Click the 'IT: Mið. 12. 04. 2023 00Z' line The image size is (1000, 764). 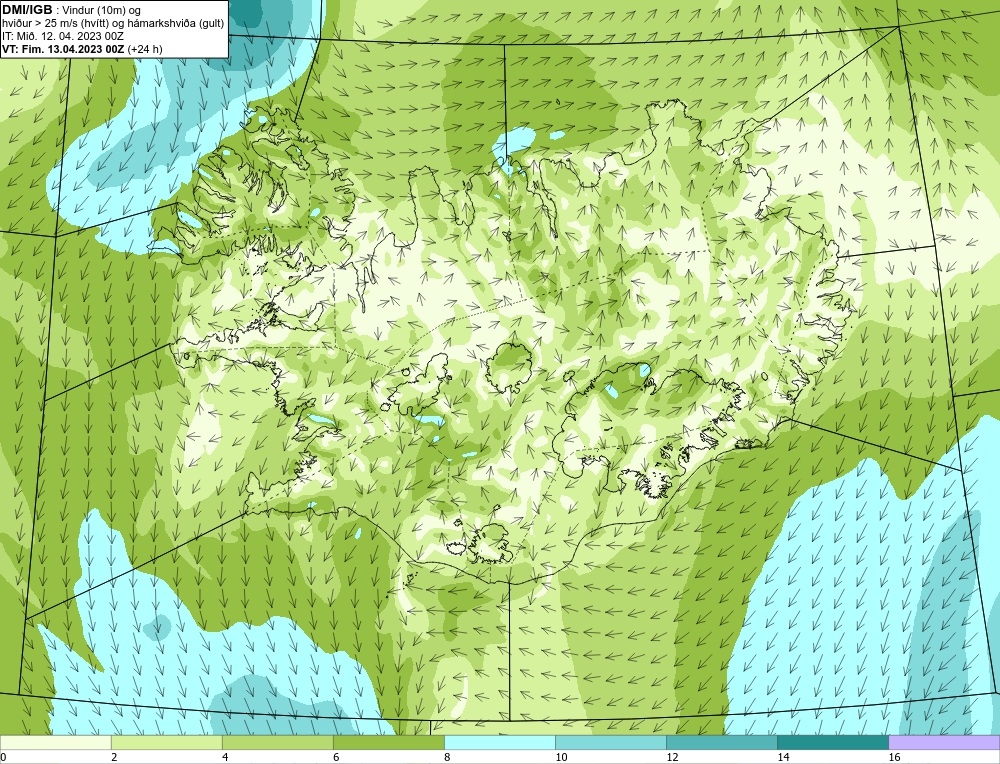click(62, 36)
